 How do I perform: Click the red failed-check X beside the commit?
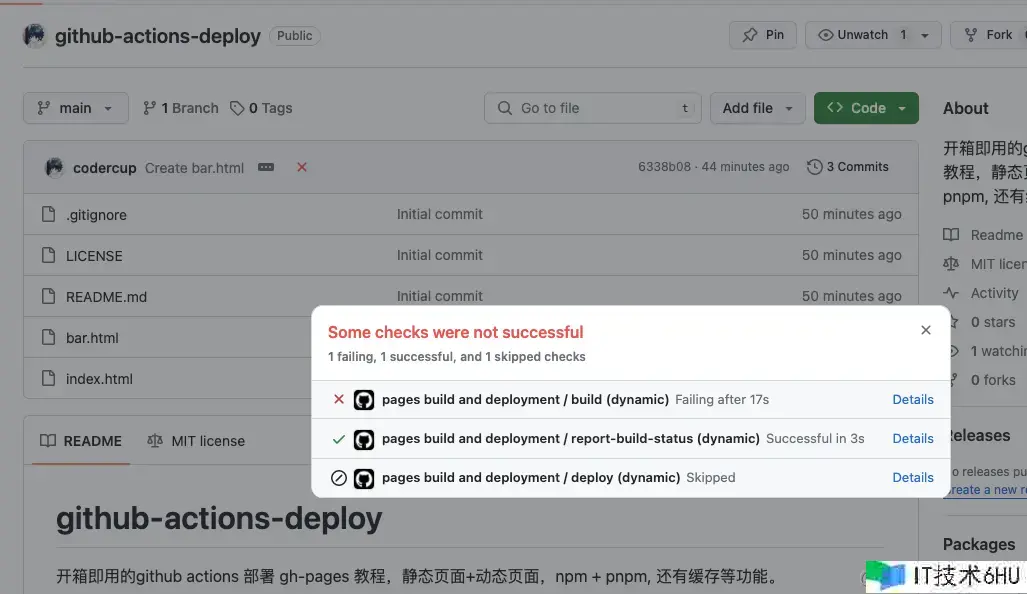tap(302, 167)
